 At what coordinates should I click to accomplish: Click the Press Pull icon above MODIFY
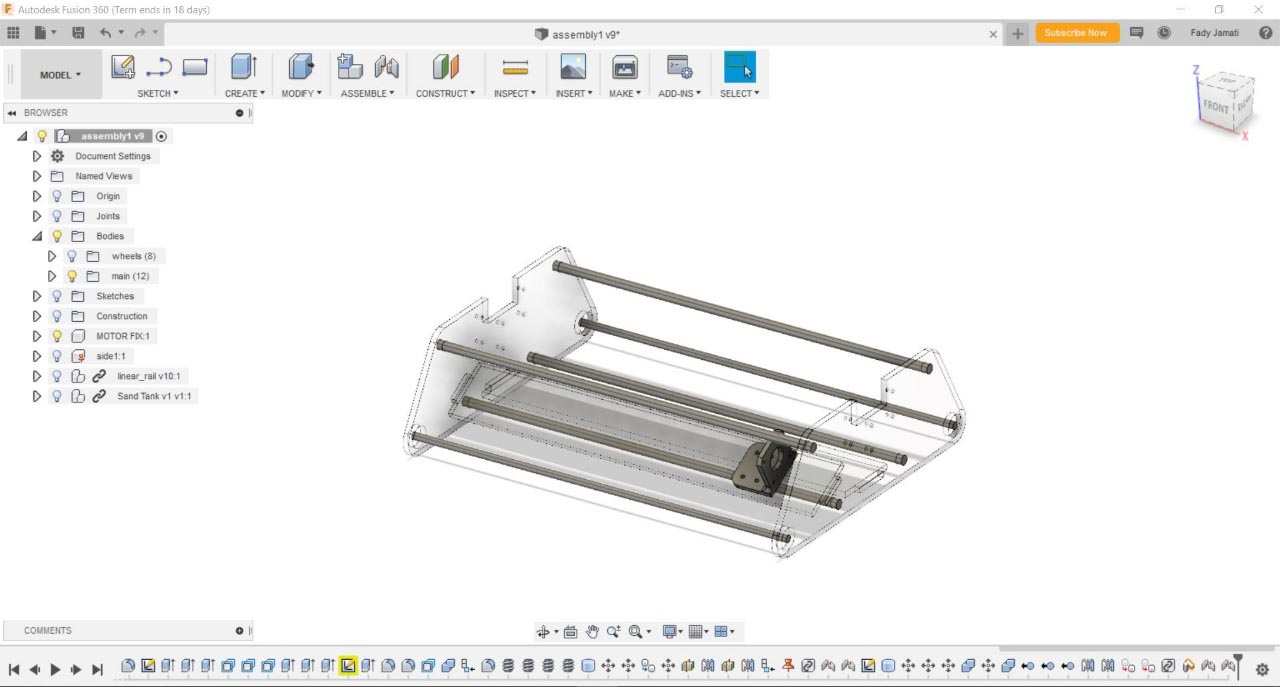[301, 67]
